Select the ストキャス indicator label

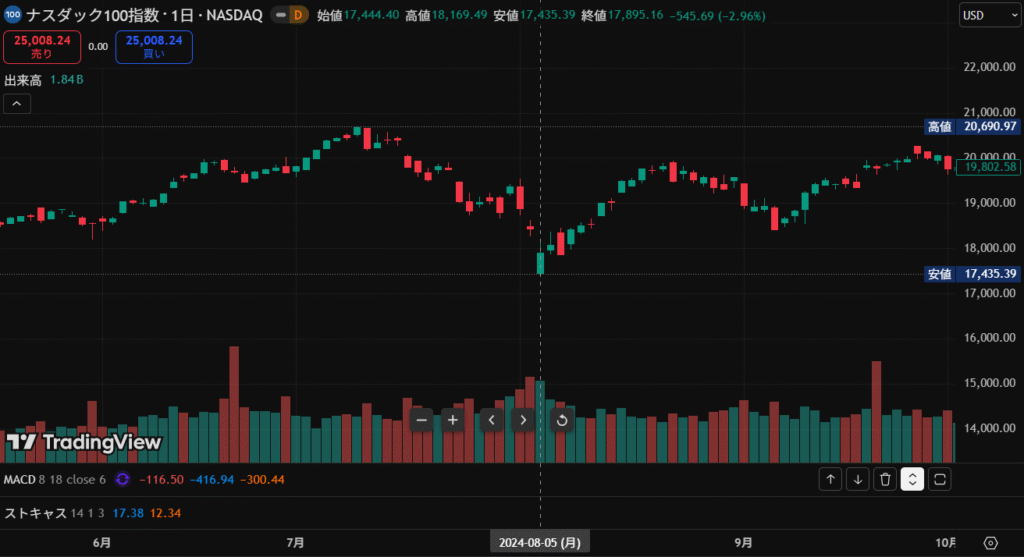click(x=35, y=513)
